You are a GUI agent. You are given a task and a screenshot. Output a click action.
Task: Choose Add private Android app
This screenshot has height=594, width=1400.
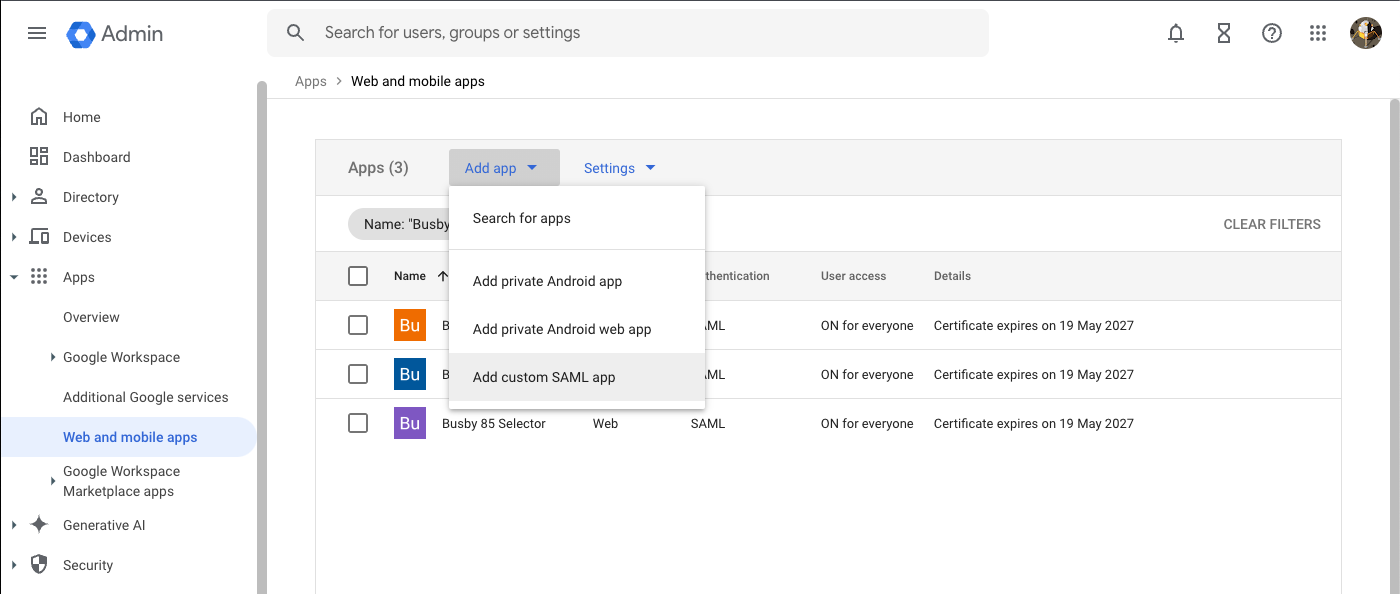(577, 281)
